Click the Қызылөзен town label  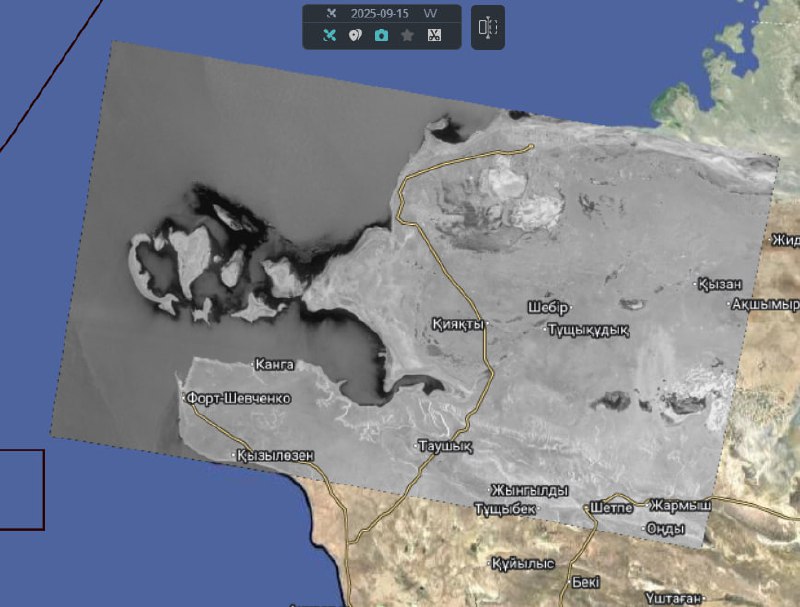pyautogui.click(x=274, y=455)
